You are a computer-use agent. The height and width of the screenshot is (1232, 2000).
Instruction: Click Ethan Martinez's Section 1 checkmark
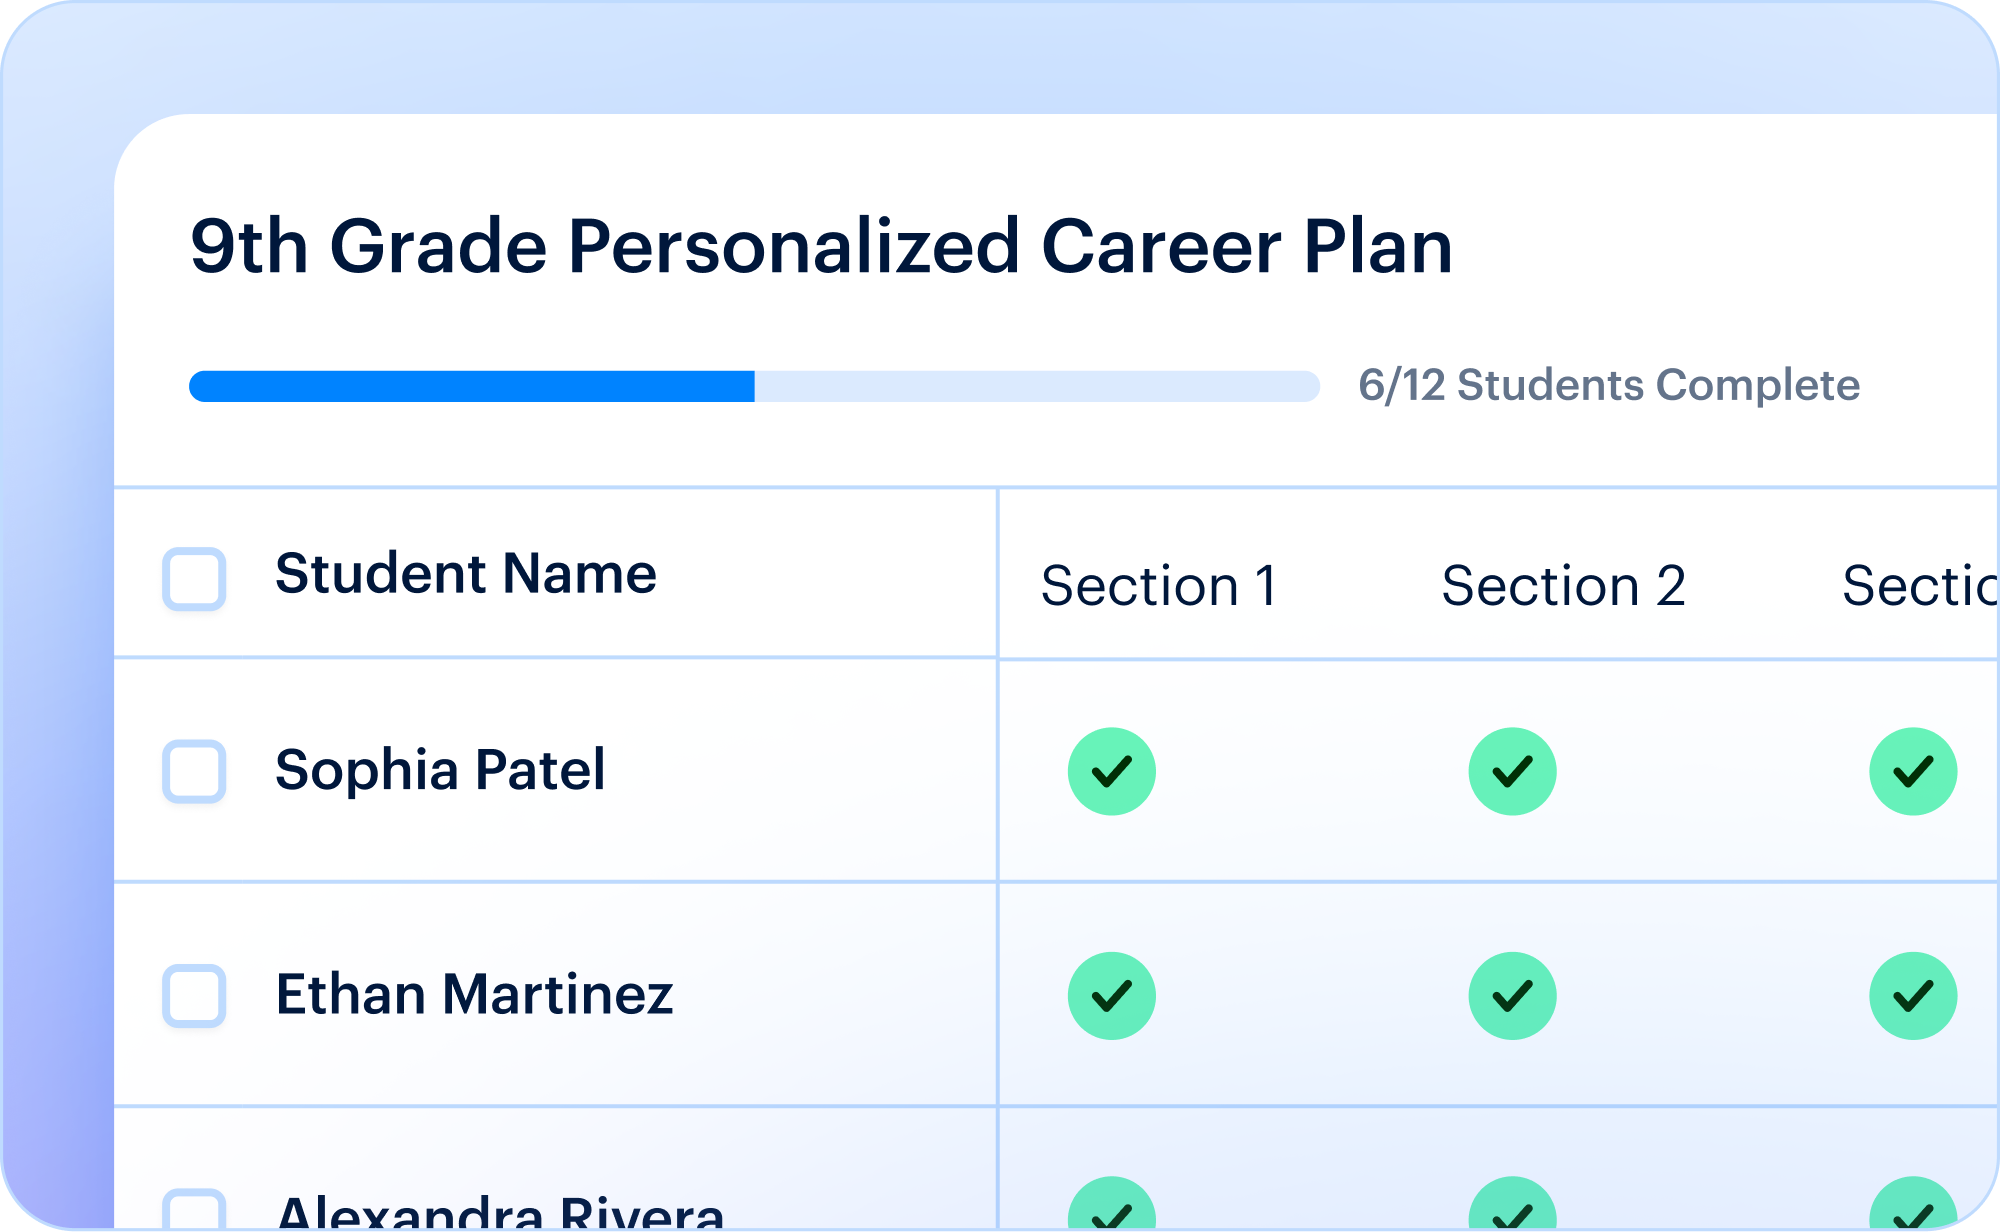coord(1111,996)
